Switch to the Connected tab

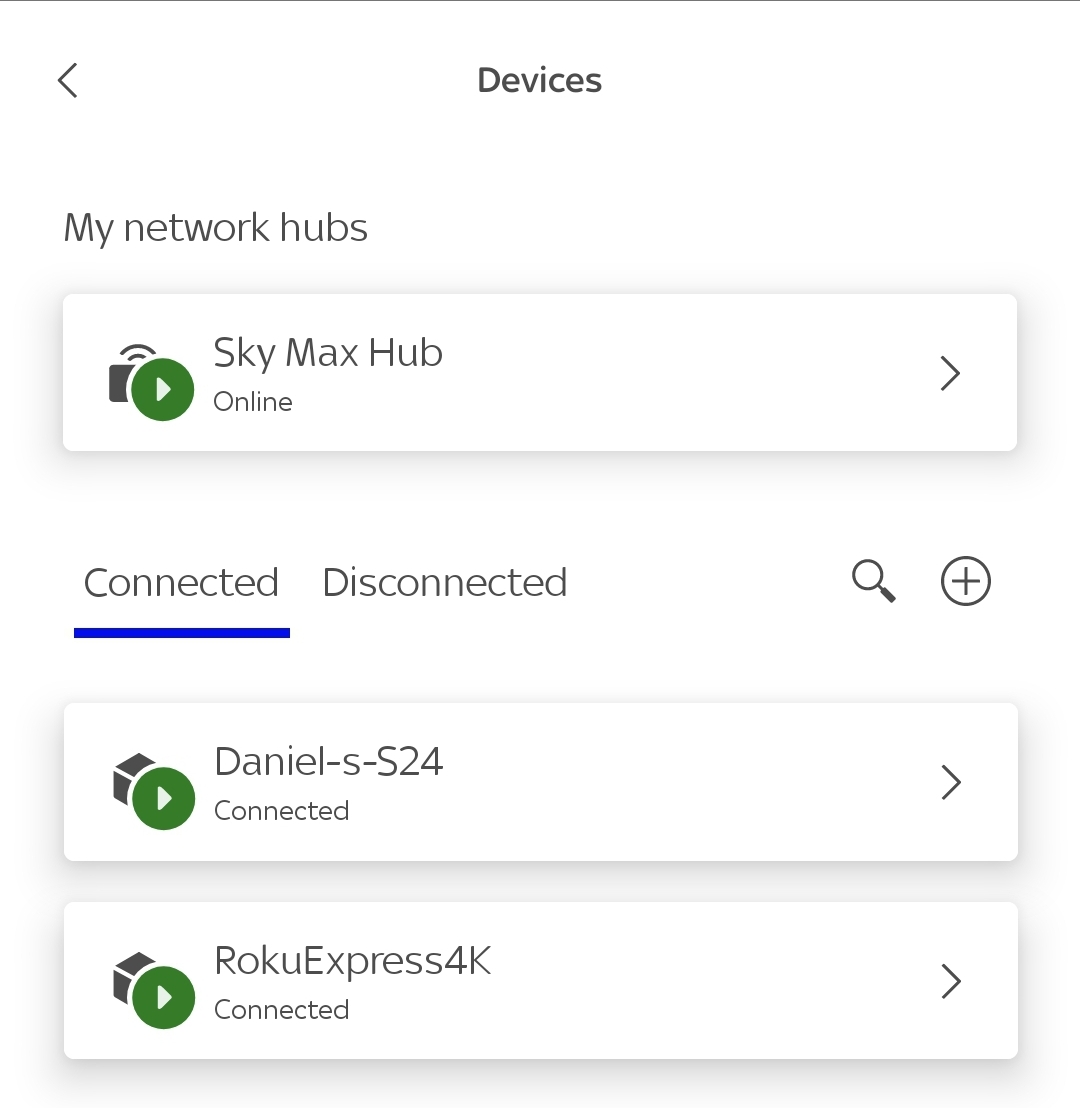pyautogui.click(x=181, y=583)
